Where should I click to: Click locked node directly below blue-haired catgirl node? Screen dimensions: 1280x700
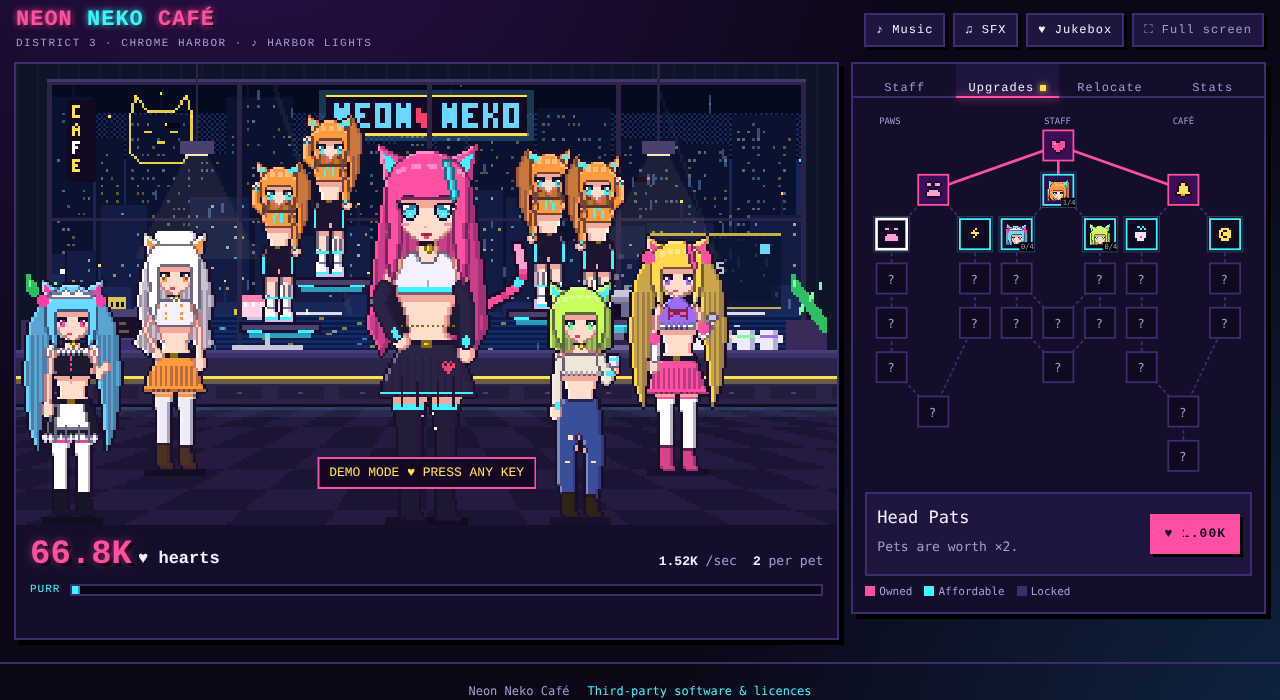pyautogui.click(x=1017, y=278)
